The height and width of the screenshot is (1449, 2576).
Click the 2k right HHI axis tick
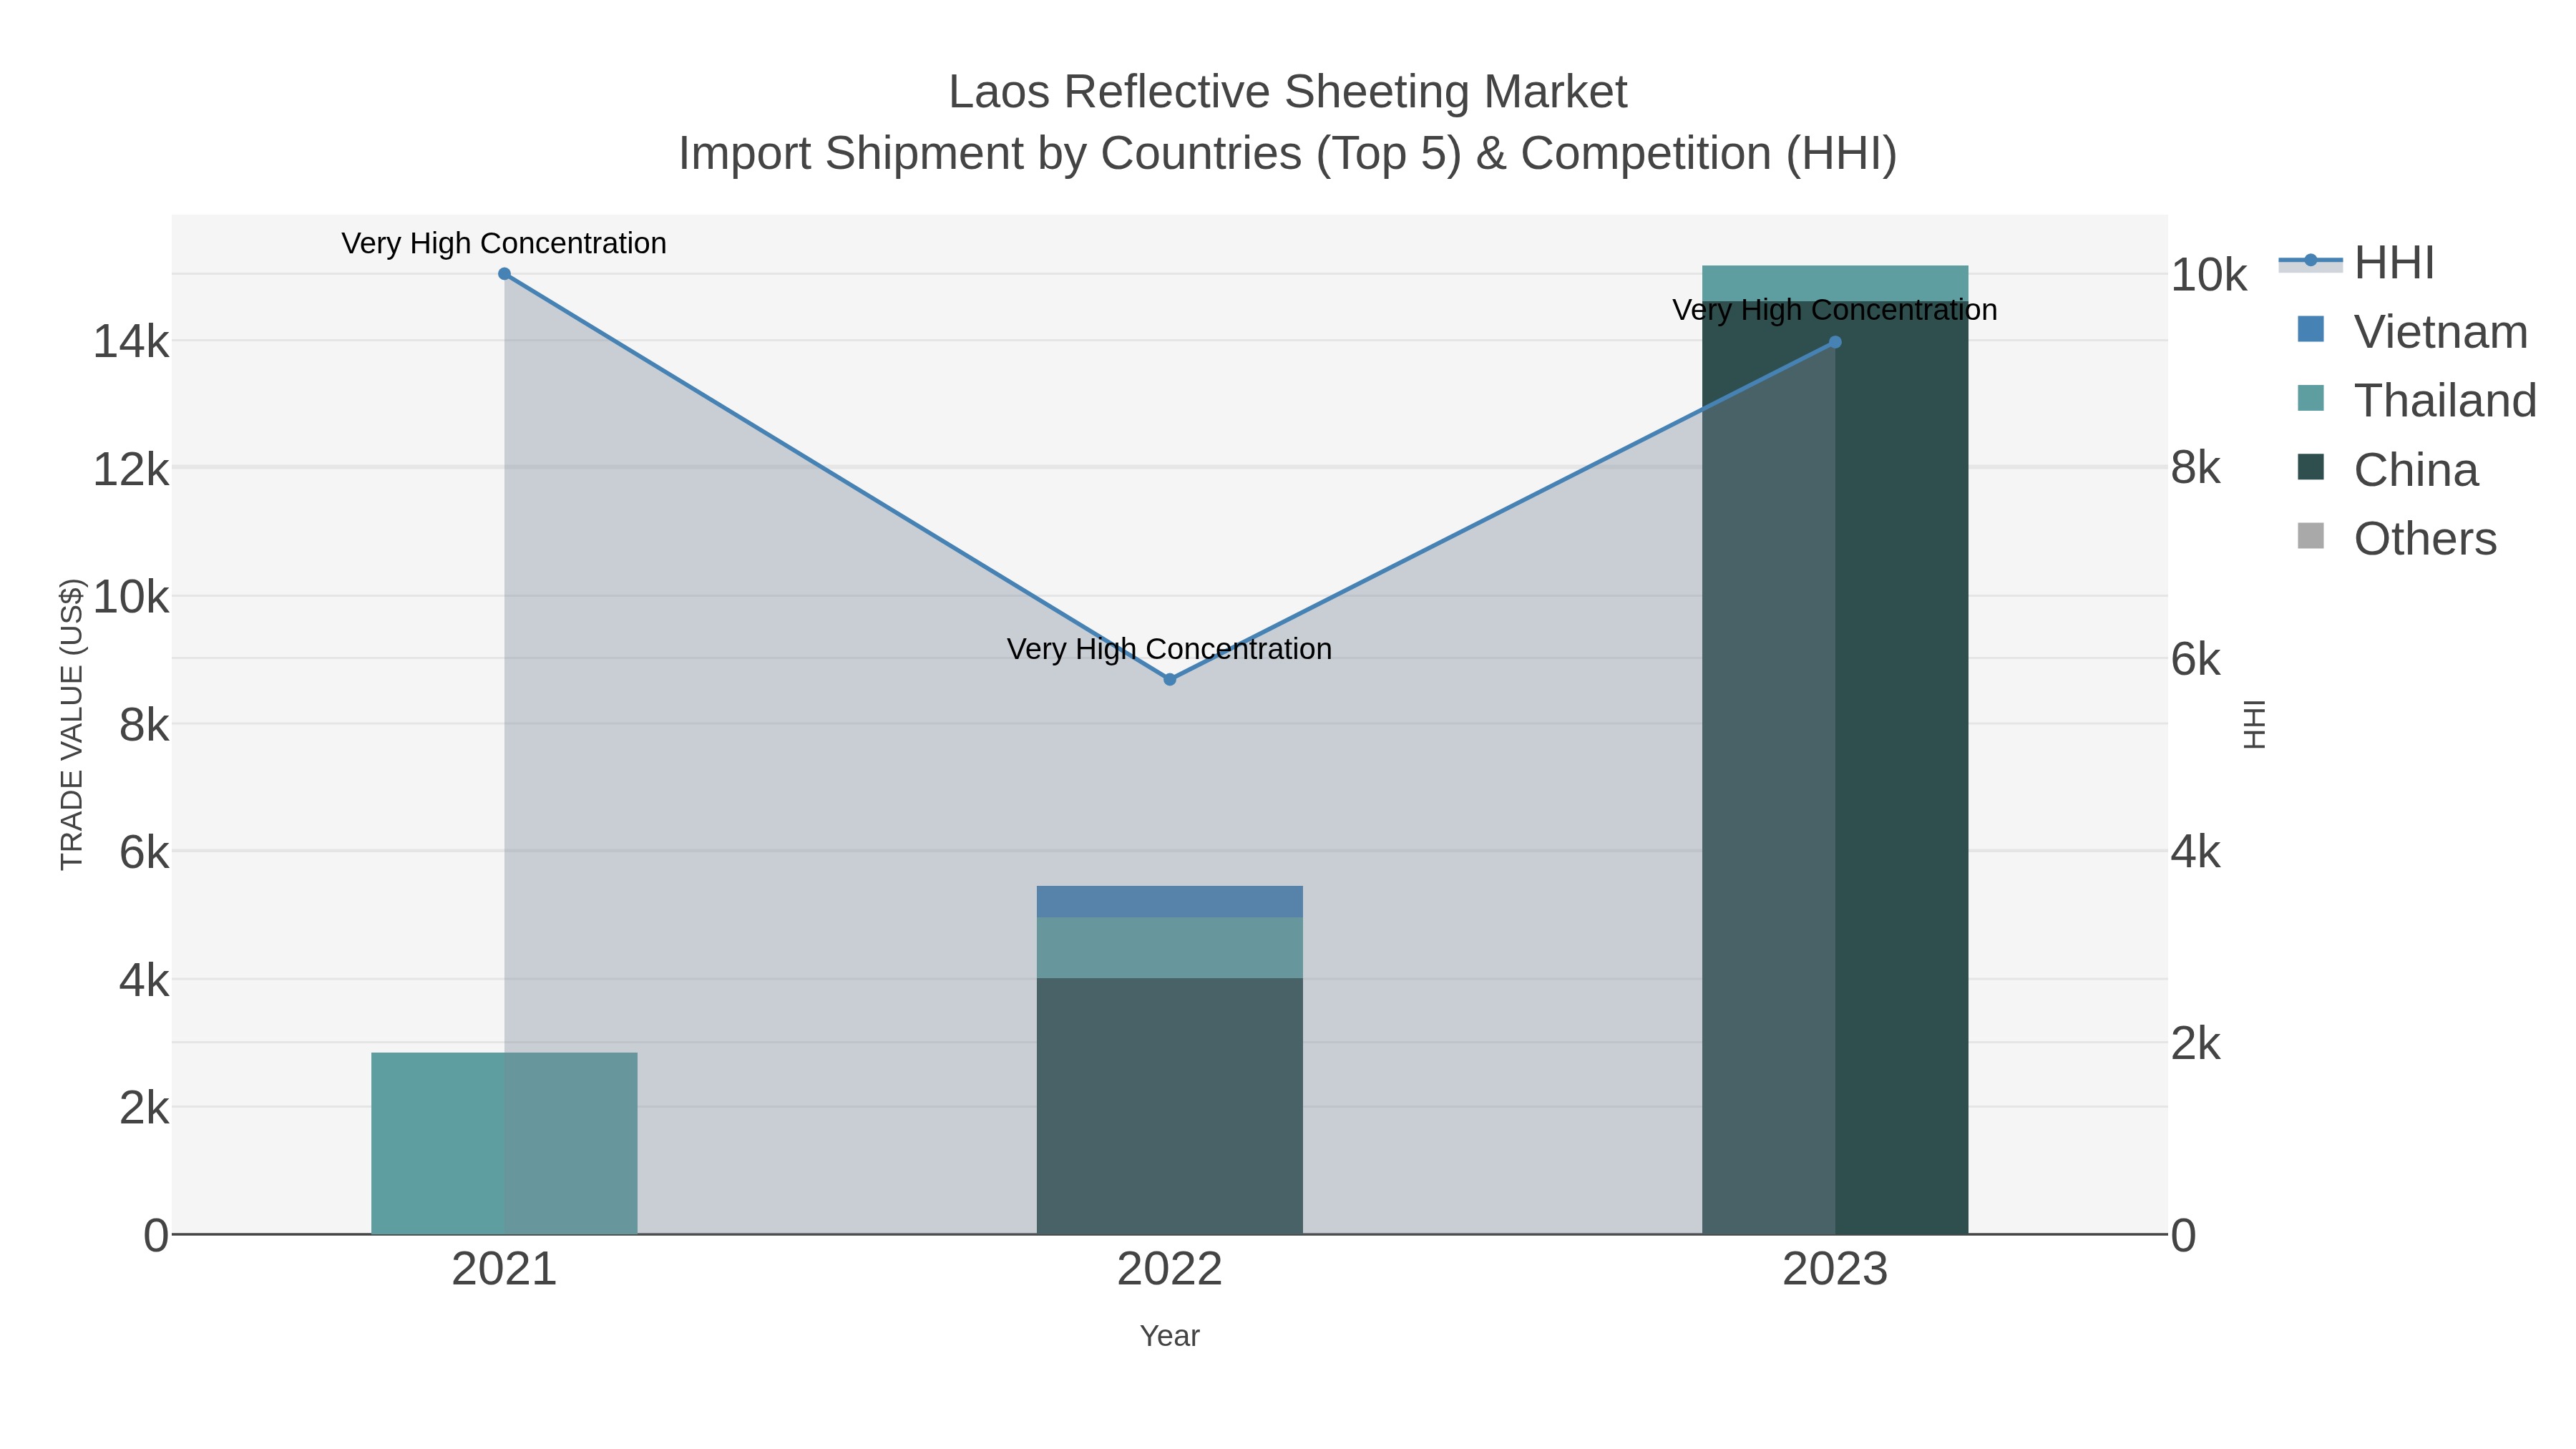pos(2196,1044)
